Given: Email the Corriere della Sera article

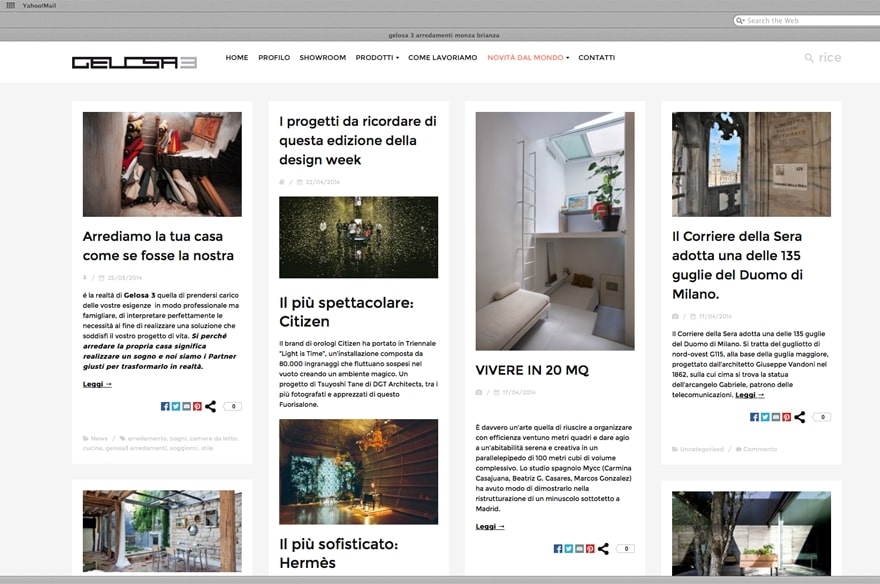Looking at the screenshot, I should click(x=775, y=417).
